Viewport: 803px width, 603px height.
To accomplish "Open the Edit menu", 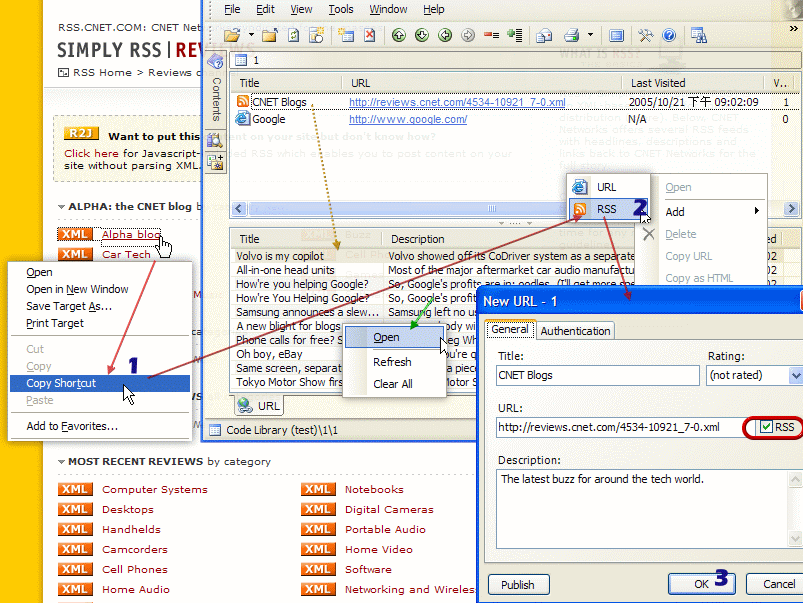I will (x=265, y=9).
